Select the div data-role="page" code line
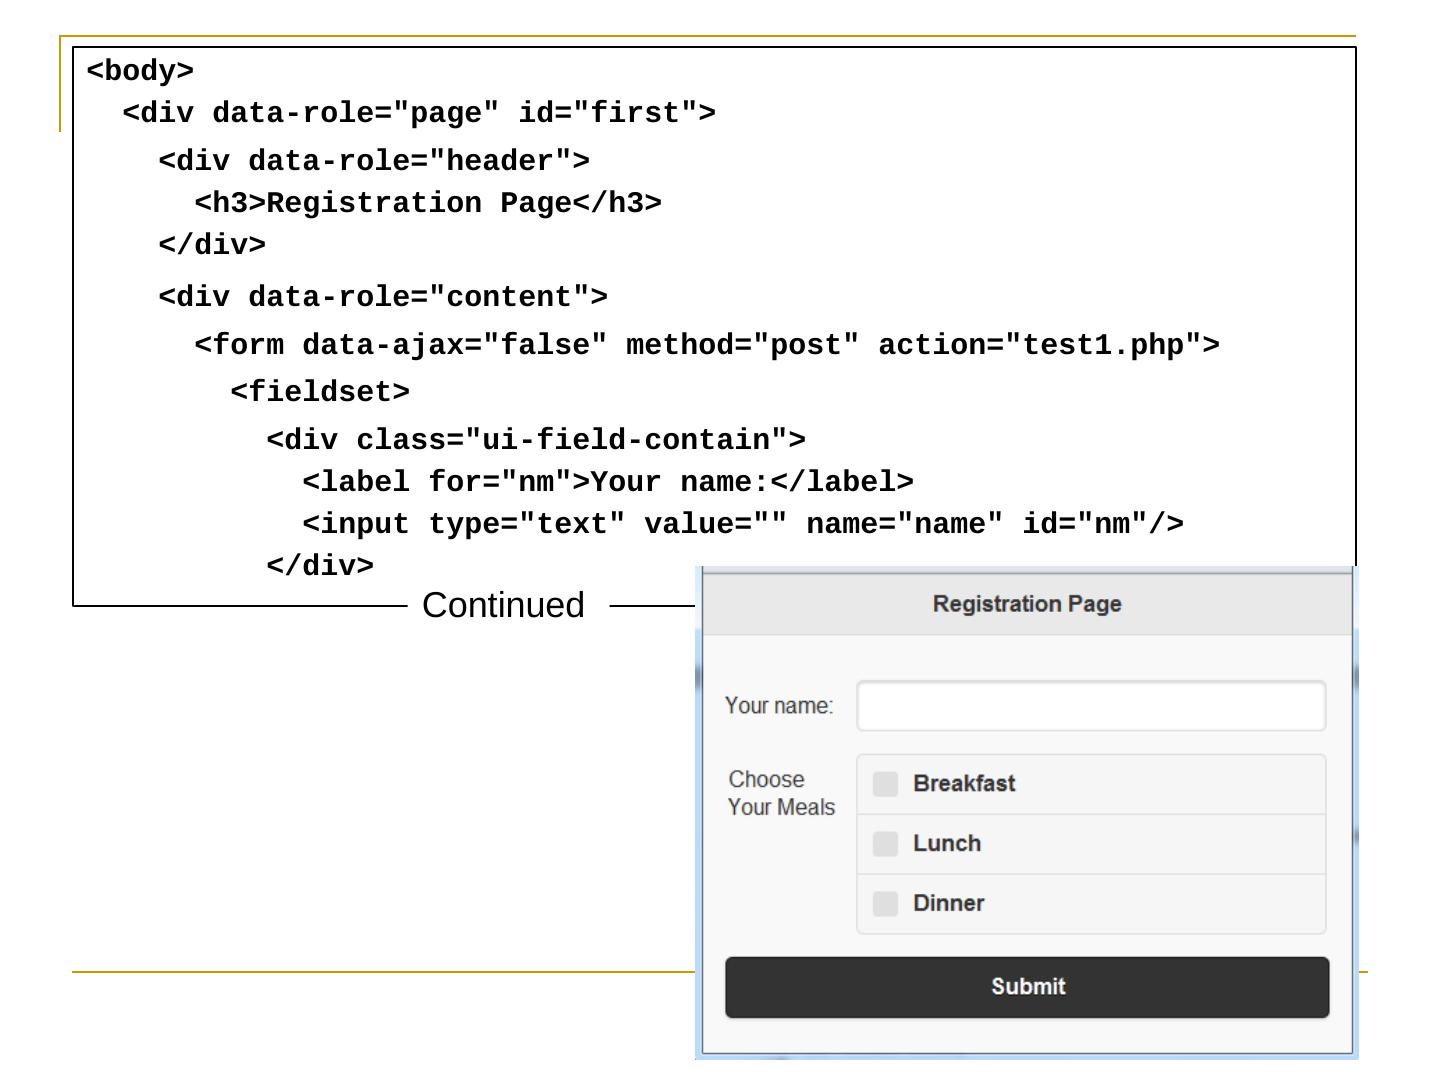Viewport: 1440px width, 1080px height. tap(419, 113)
